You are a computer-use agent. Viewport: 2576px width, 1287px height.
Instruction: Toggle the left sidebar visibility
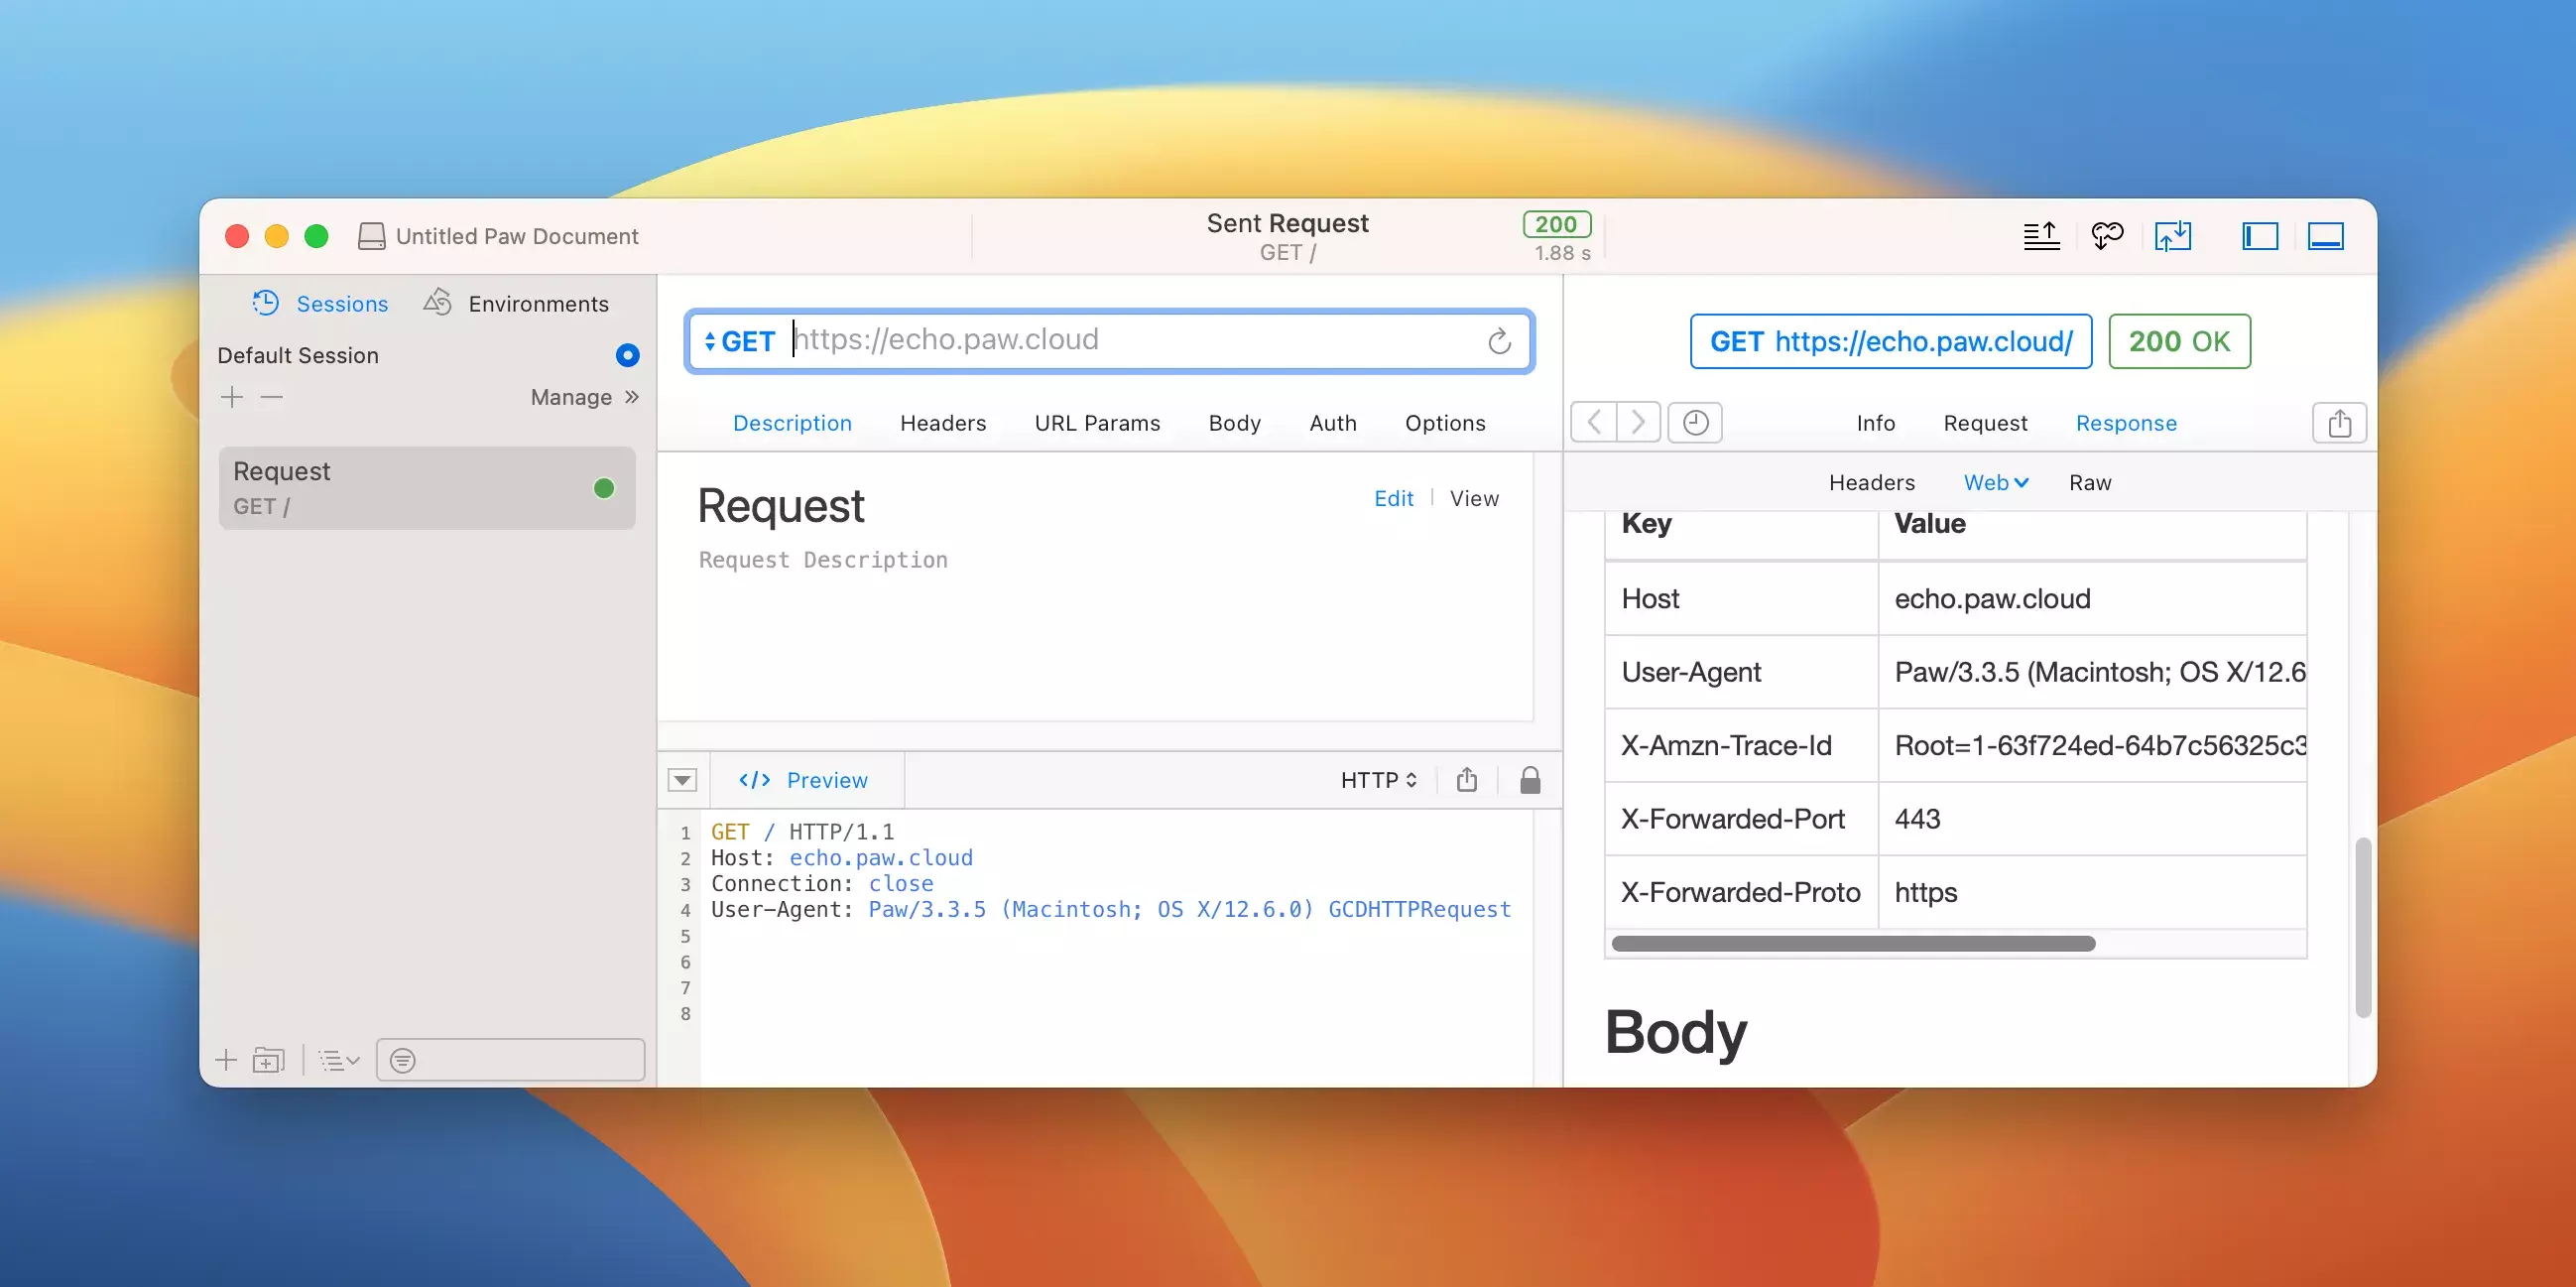point(2259,236)
